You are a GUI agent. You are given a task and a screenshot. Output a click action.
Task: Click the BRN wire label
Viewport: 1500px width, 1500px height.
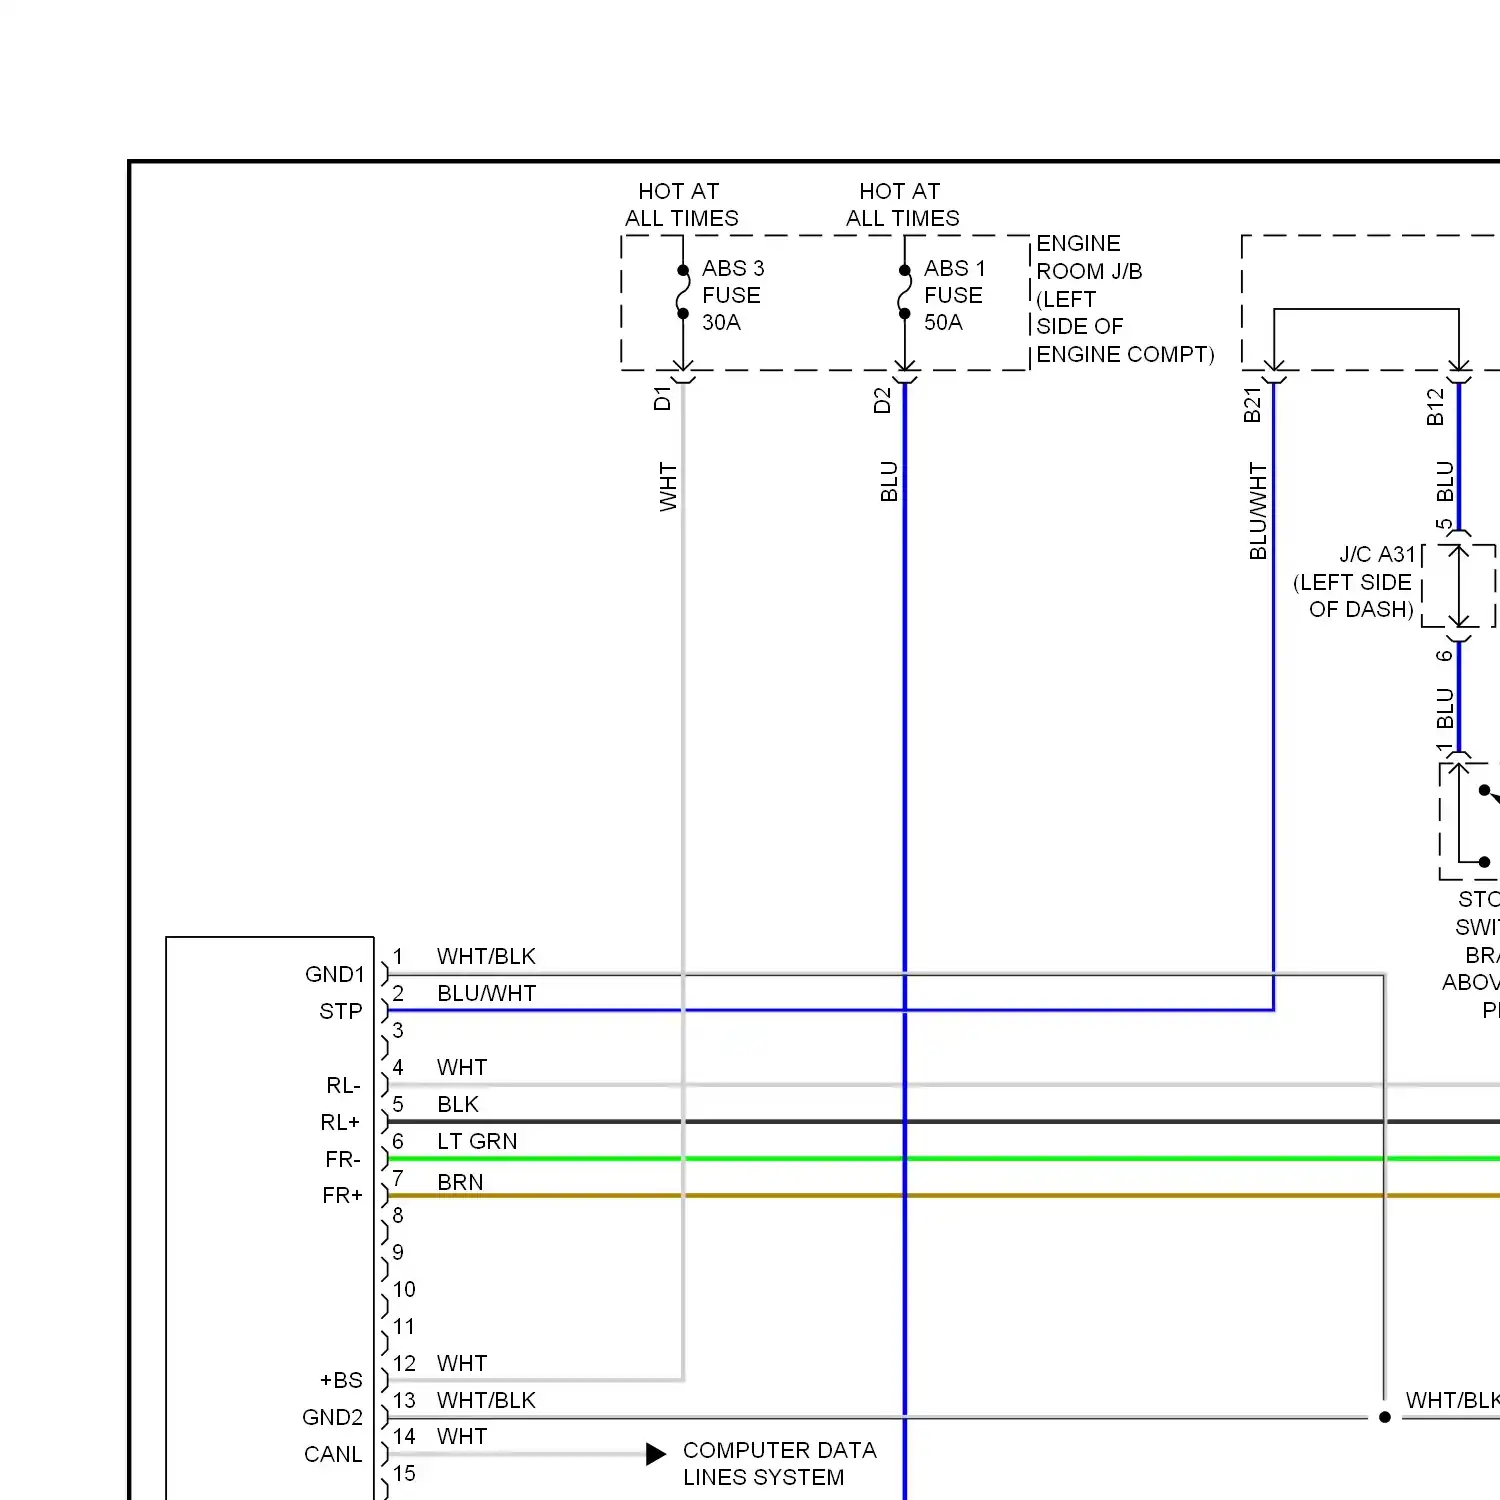(460, 1182)
